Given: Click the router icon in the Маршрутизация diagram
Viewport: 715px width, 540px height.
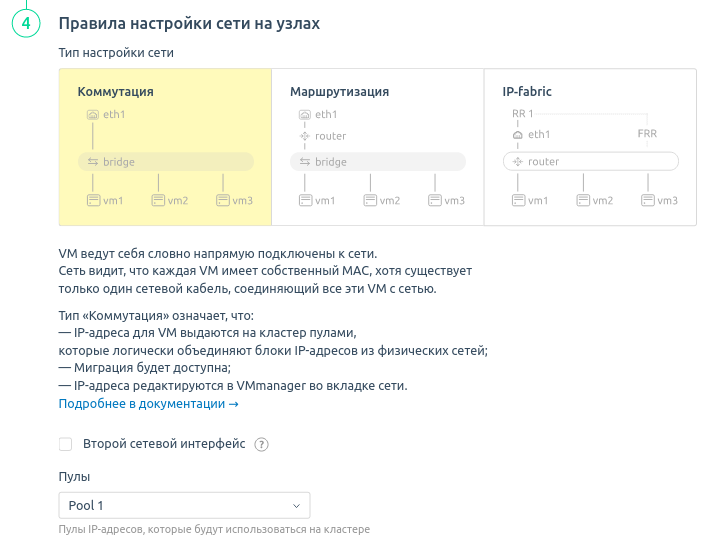Looking at the screenshot, I should (305, 136).
